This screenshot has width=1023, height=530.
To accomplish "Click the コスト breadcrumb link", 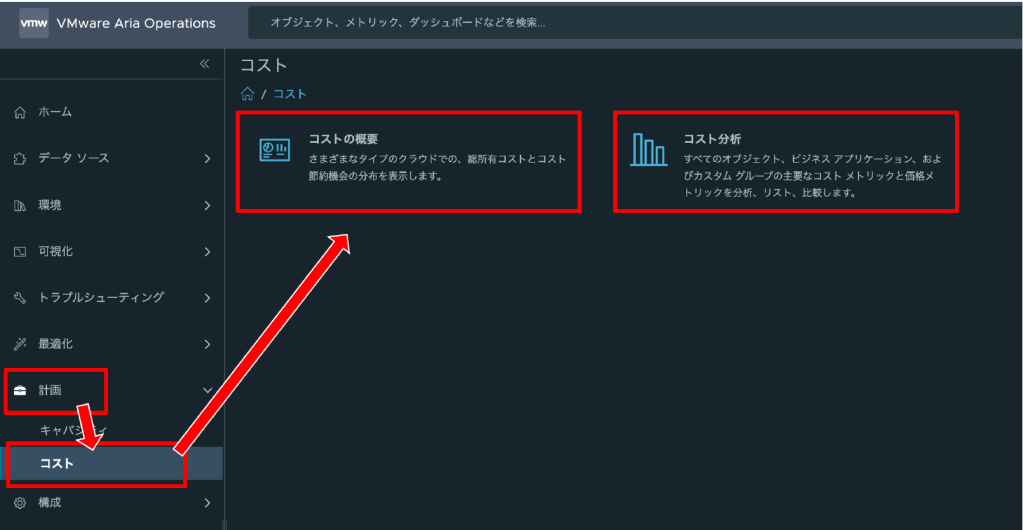I will click(x=290, y=94).
